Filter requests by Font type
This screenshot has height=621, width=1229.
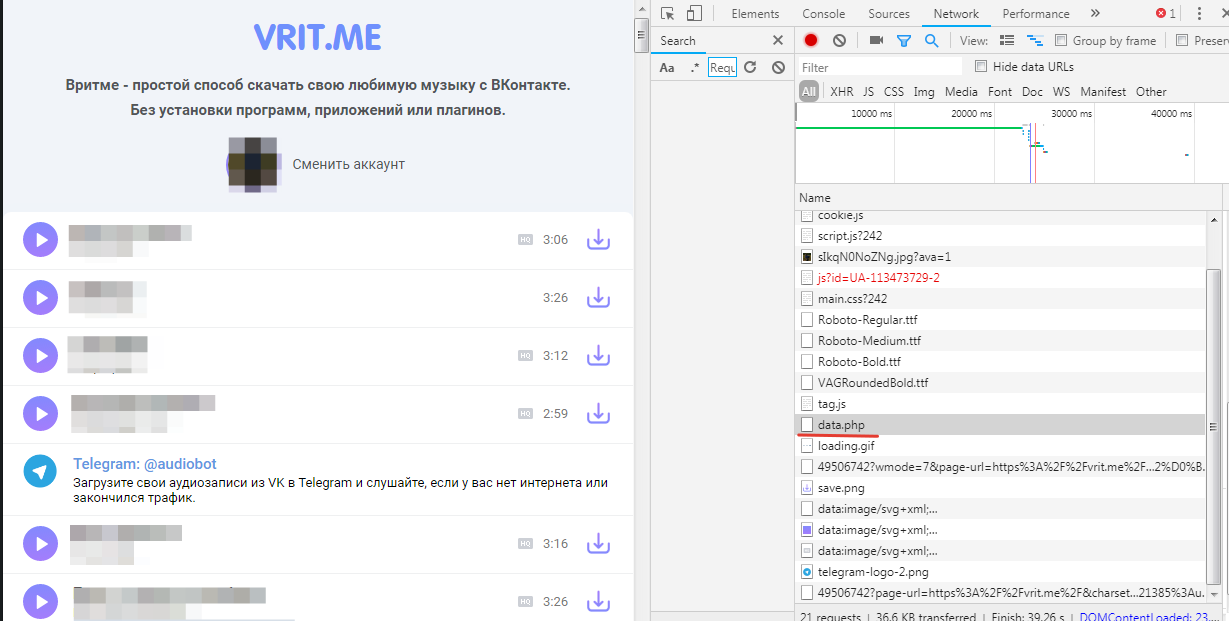[x=1000, y=92]
